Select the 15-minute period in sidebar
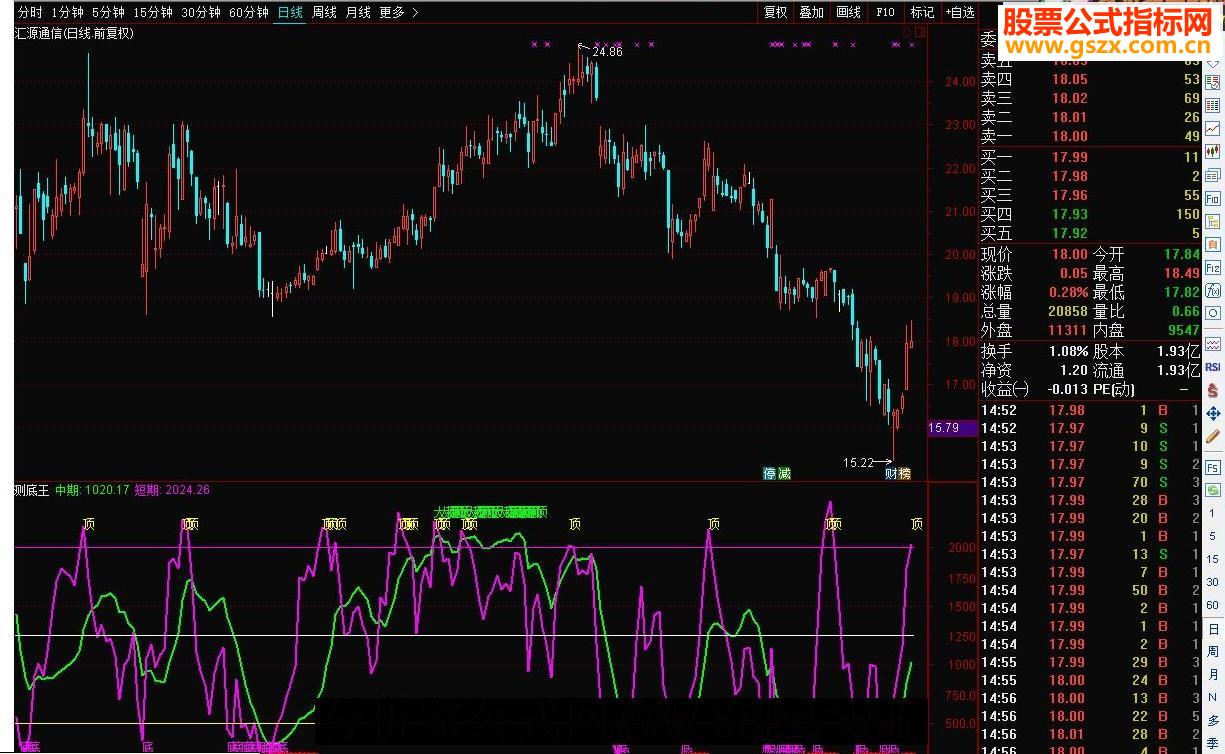 click(1213, 557)
